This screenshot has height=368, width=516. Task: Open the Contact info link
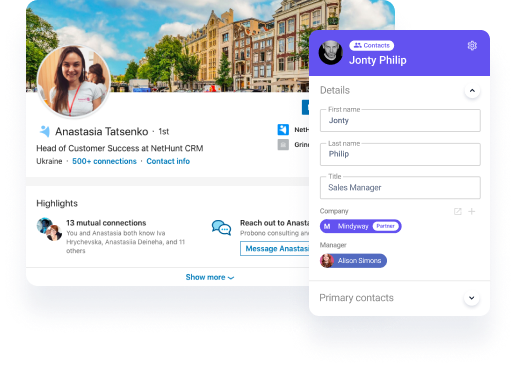[x=168, y=161]
